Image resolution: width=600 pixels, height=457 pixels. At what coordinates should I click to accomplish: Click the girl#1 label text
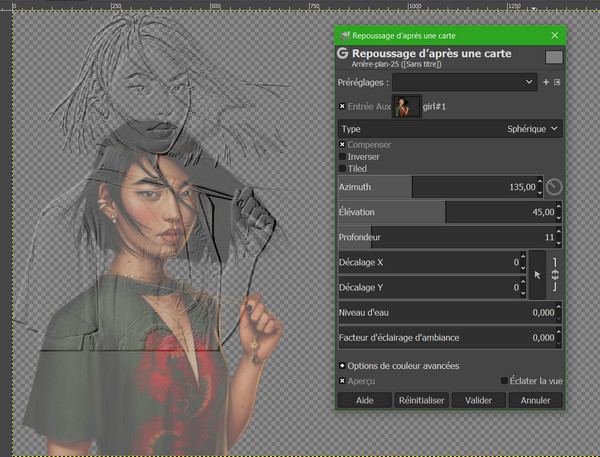click(x=434, y=107)
